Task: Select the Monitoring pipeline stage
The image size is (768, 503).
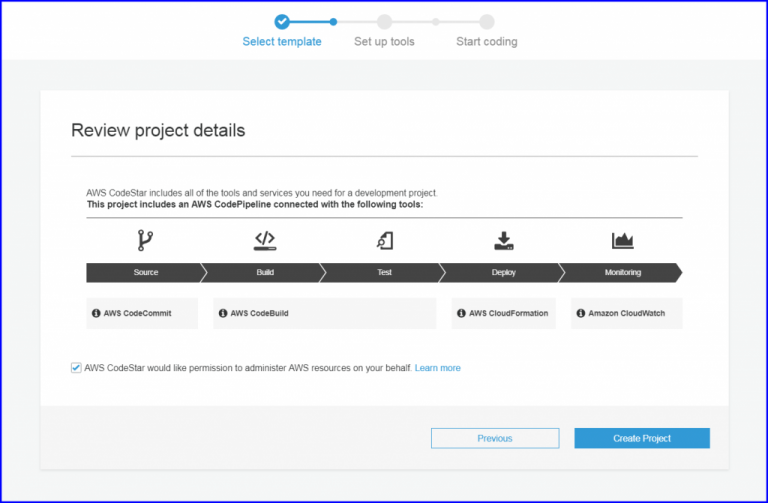Action: coord(623,272)
